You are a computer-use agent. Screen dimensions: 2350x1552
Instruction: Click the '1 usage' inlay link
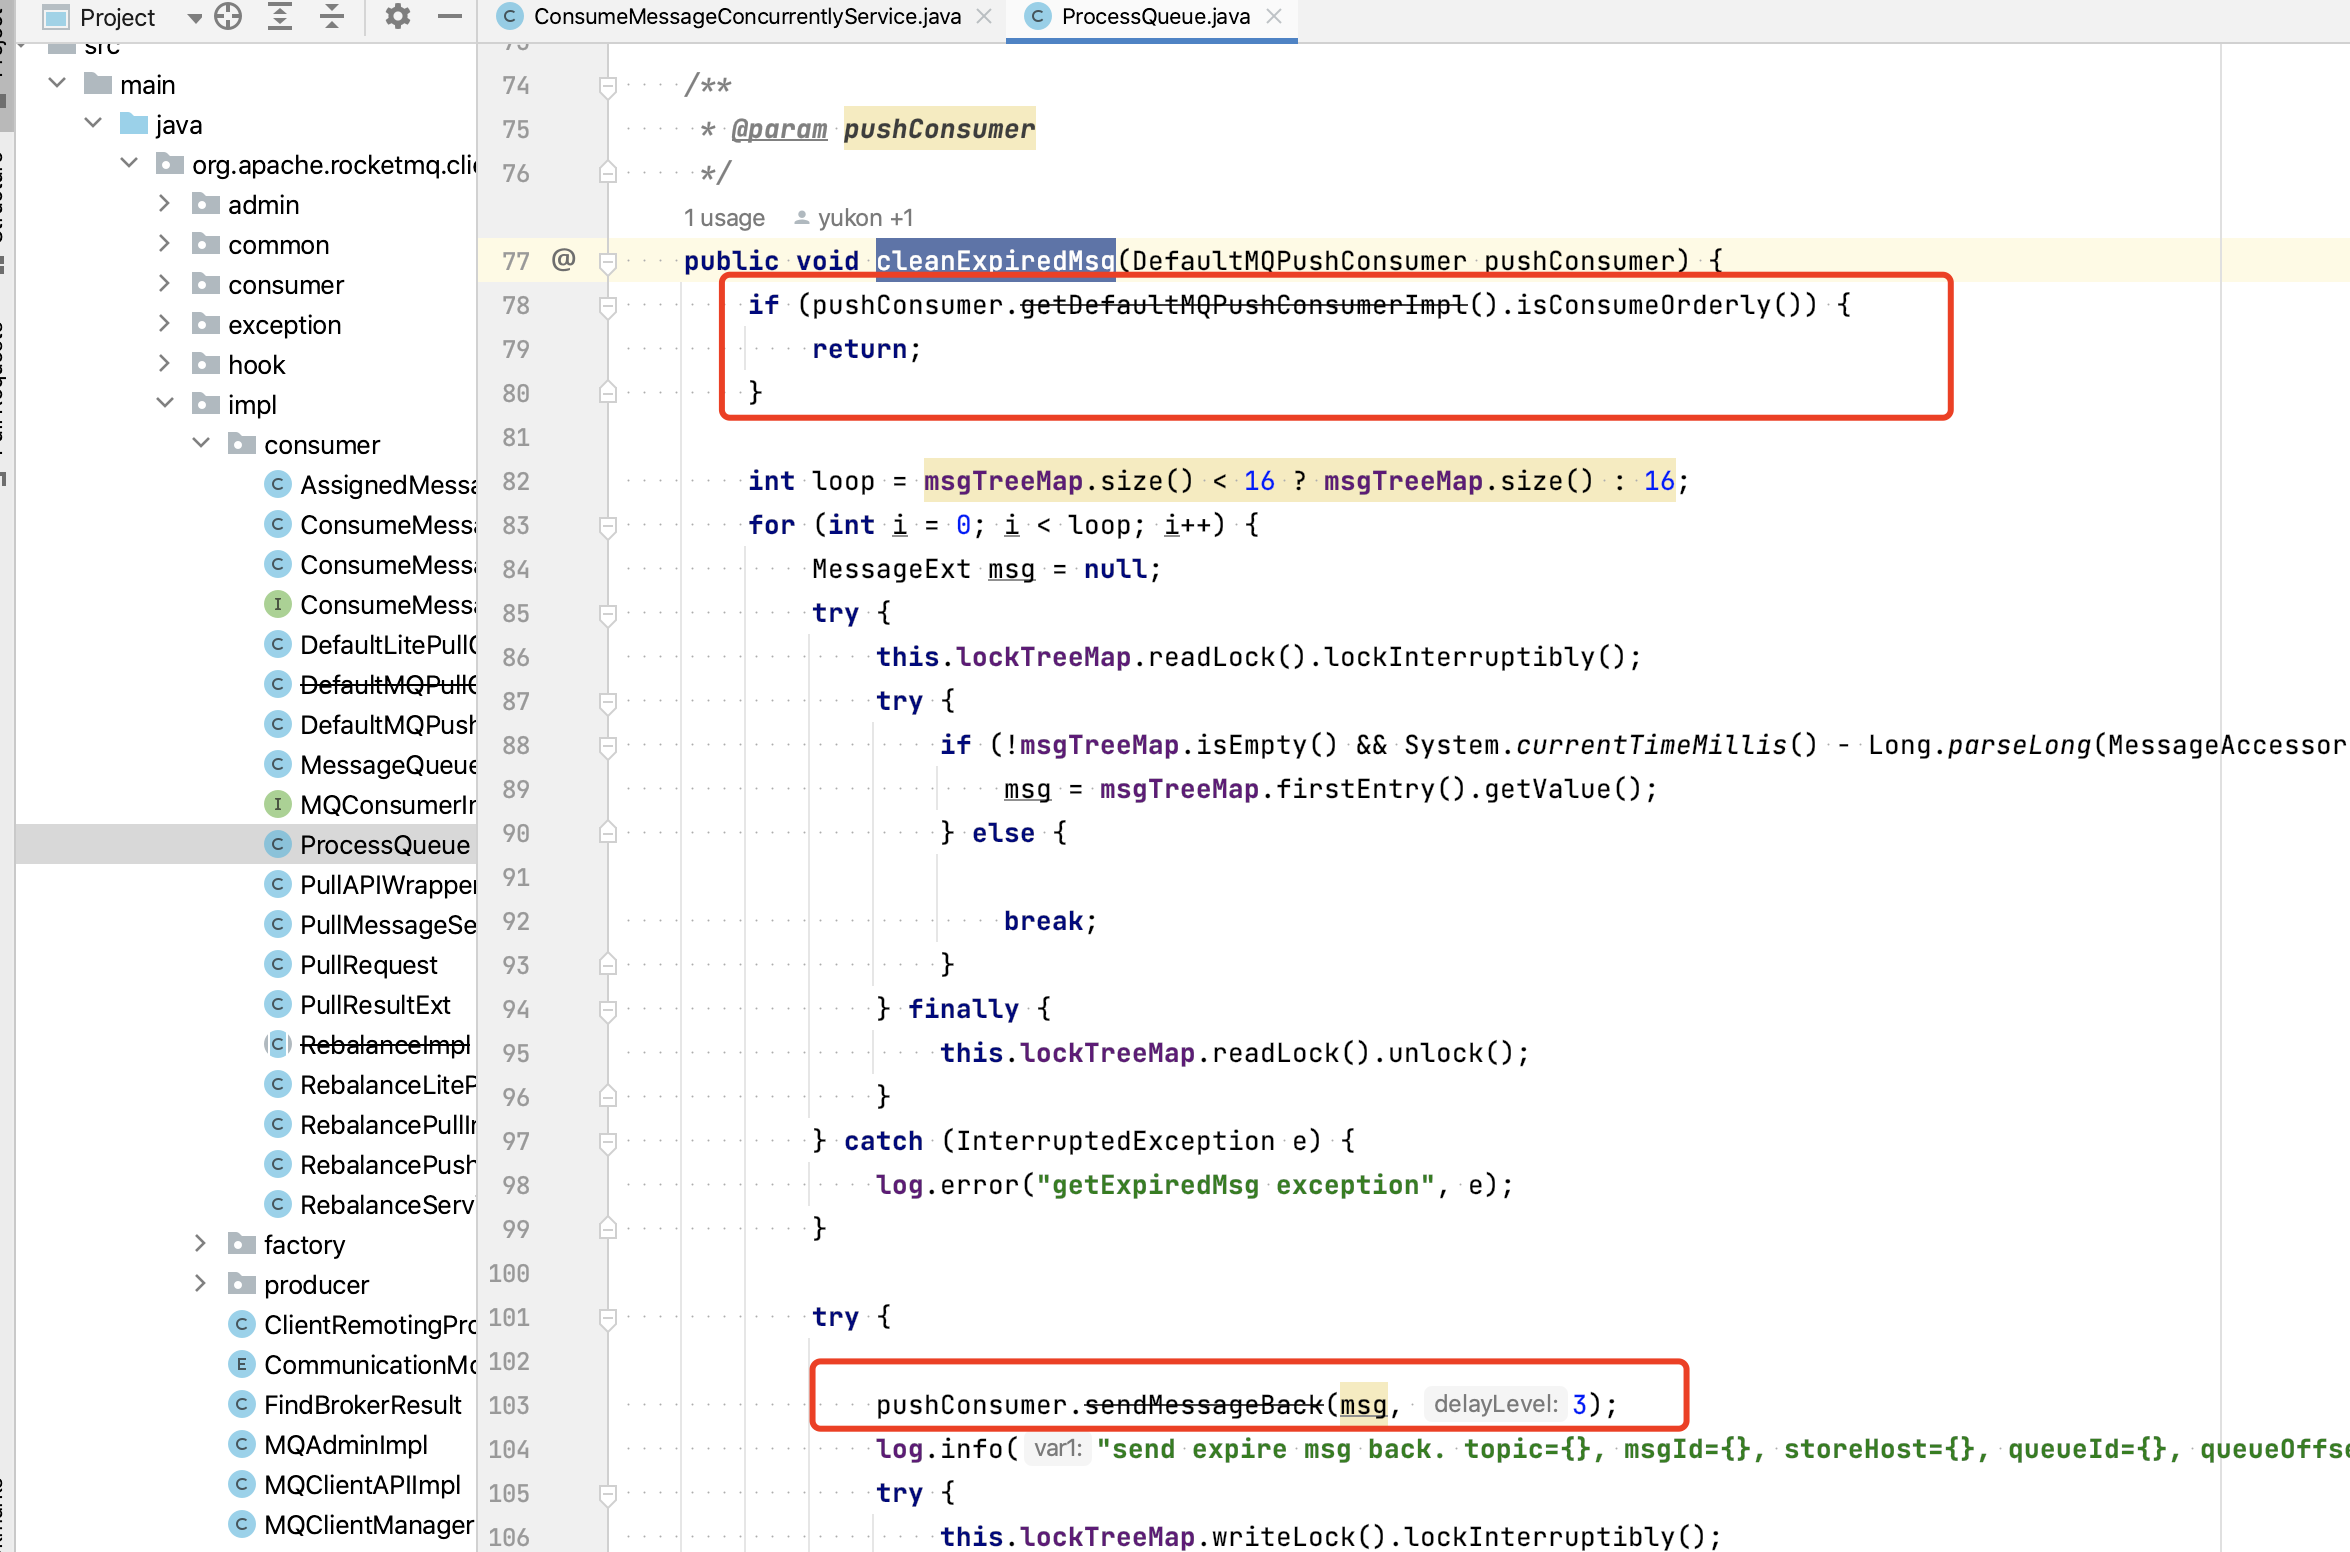pyautogui.click(x=724, y=218)
